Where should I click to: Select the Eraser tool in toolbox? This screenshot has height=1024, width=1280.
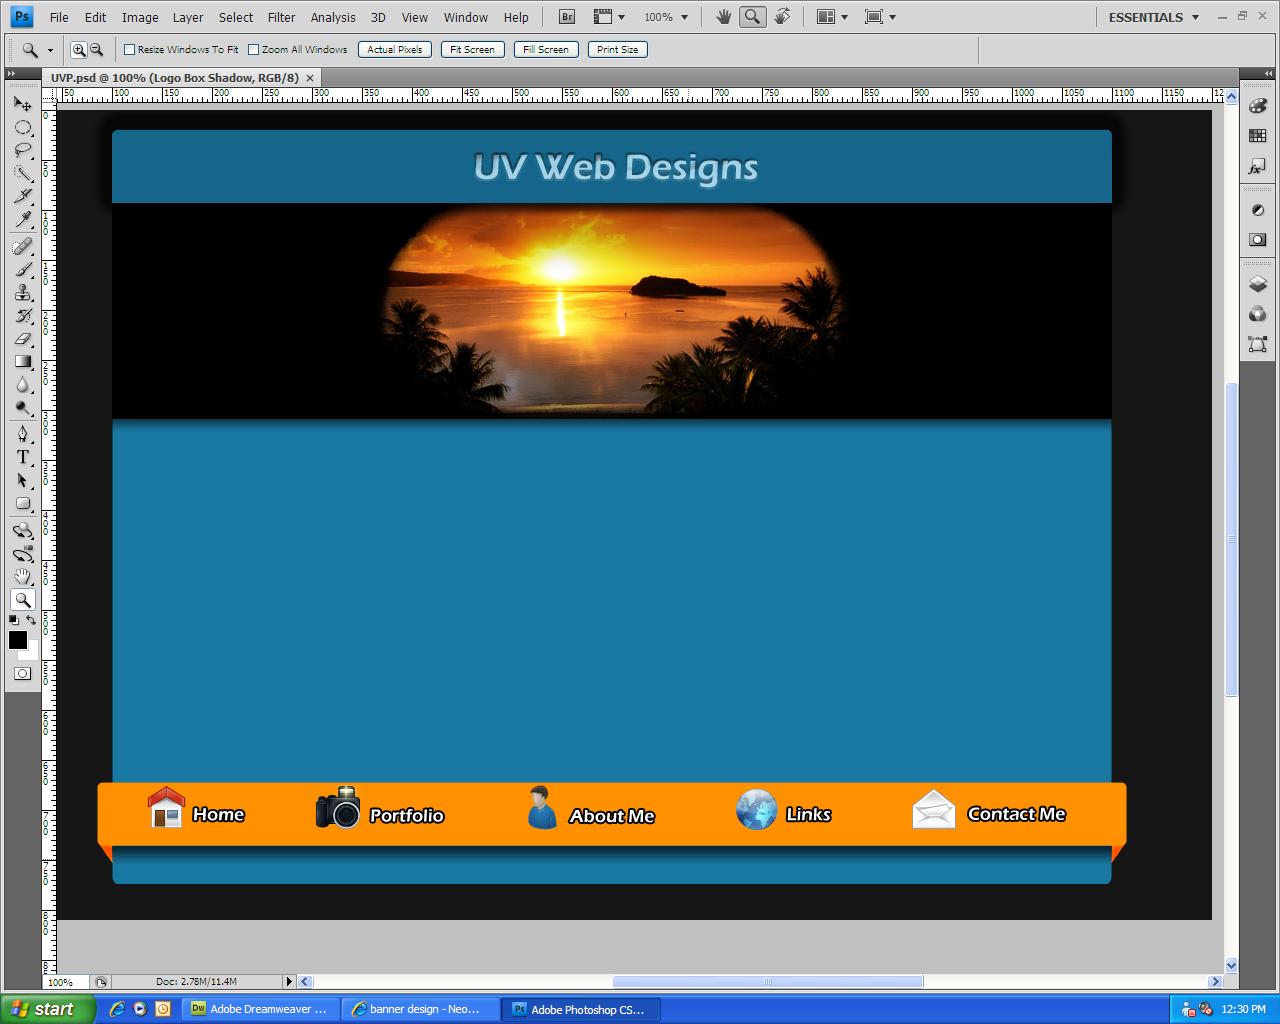[x=22, y=339]
